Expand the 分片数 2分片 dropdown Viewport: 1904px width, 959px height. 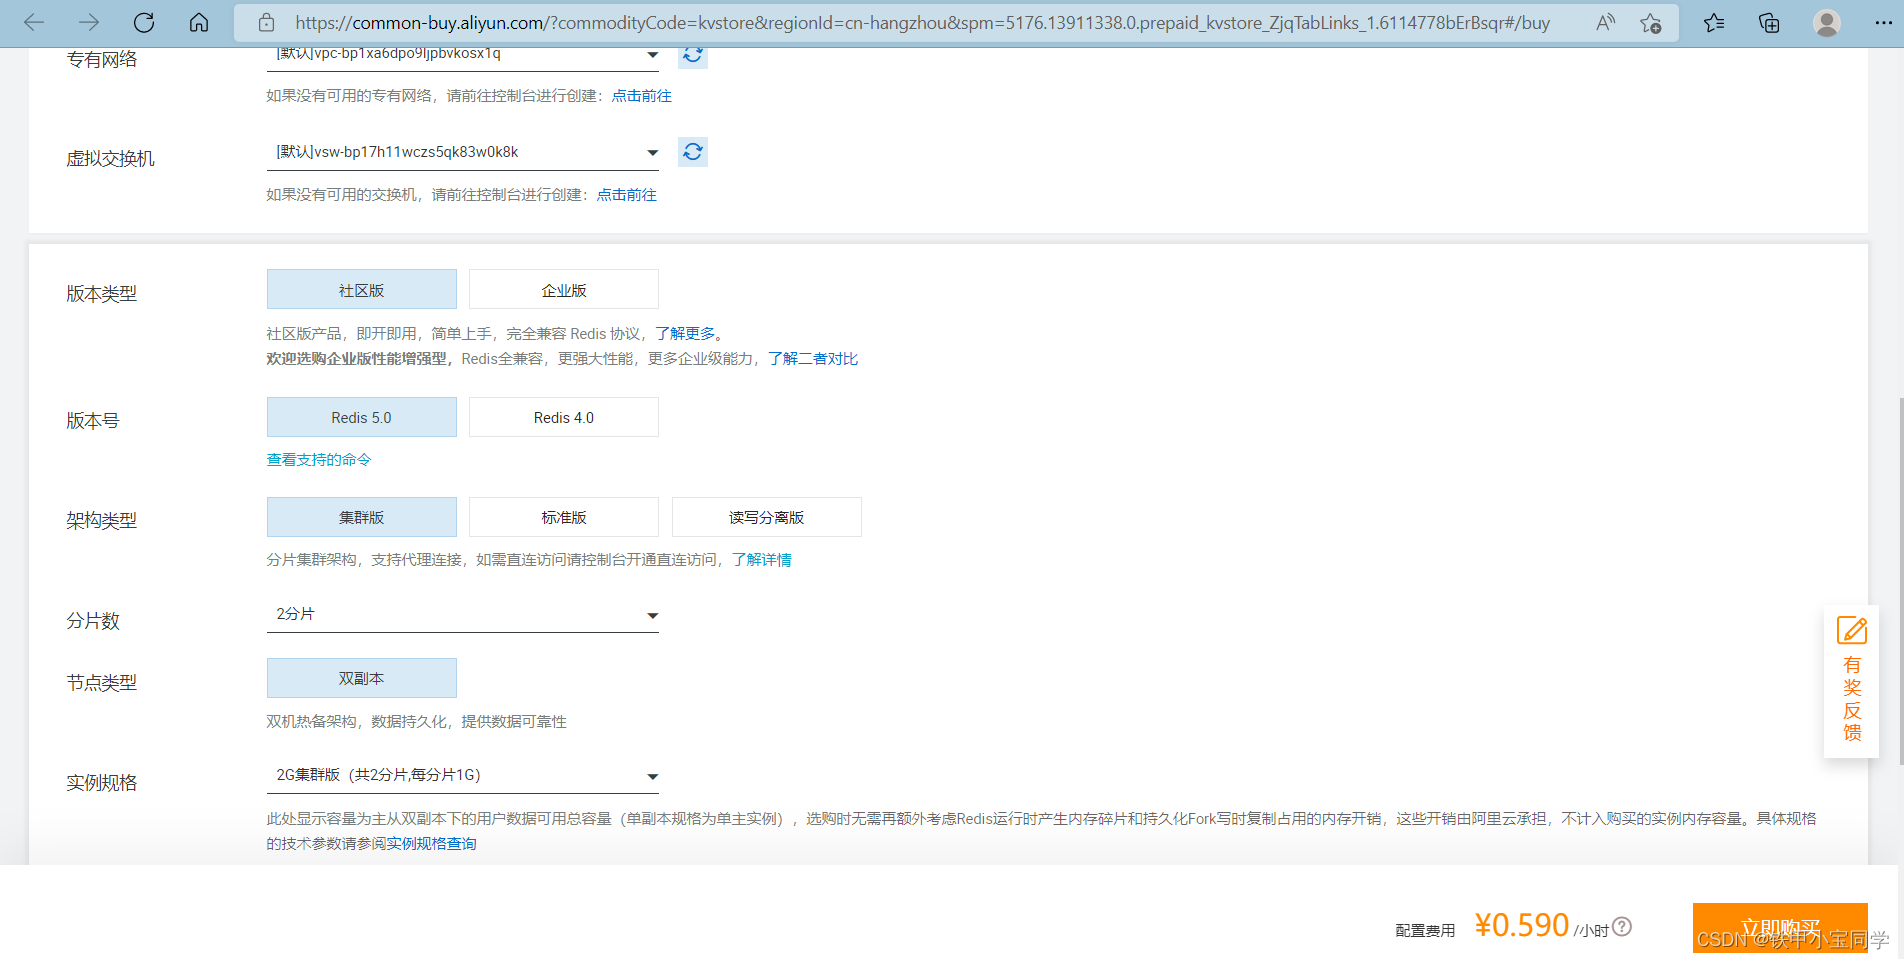coord(463,614)
